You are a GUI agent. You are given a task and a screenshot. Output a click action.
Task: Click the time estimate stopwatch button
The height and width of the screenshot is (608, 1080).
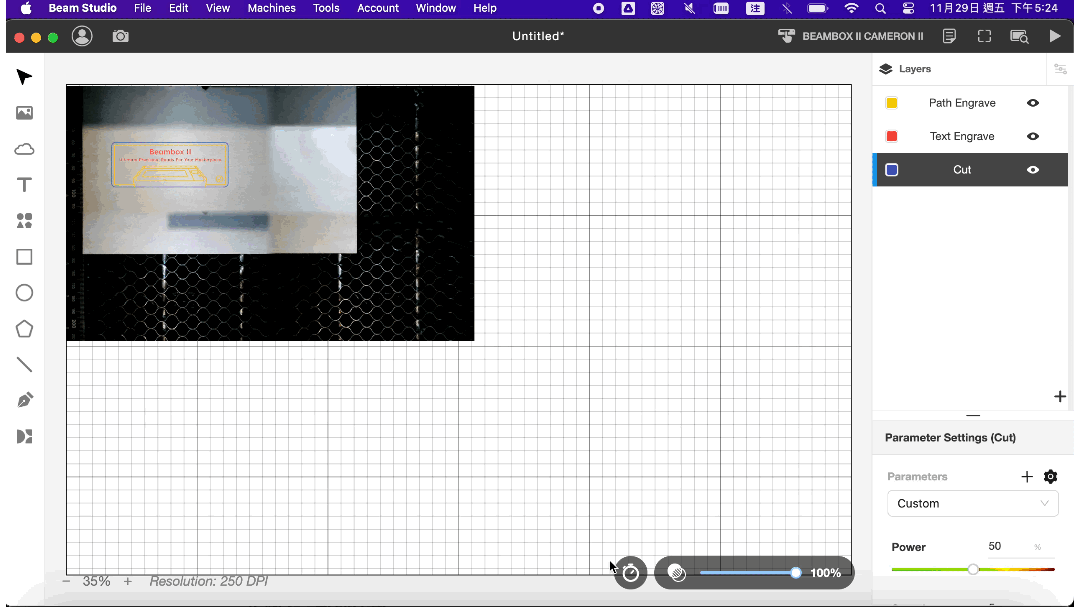(631, 573)
